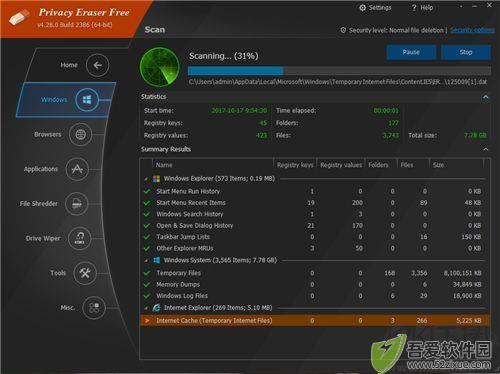Image resolution: width=500 pixels, height=374 pixels.
Task: Click the Privacy Eraser eraser logo
Action: pyautogui.click(x=19, y=17)
